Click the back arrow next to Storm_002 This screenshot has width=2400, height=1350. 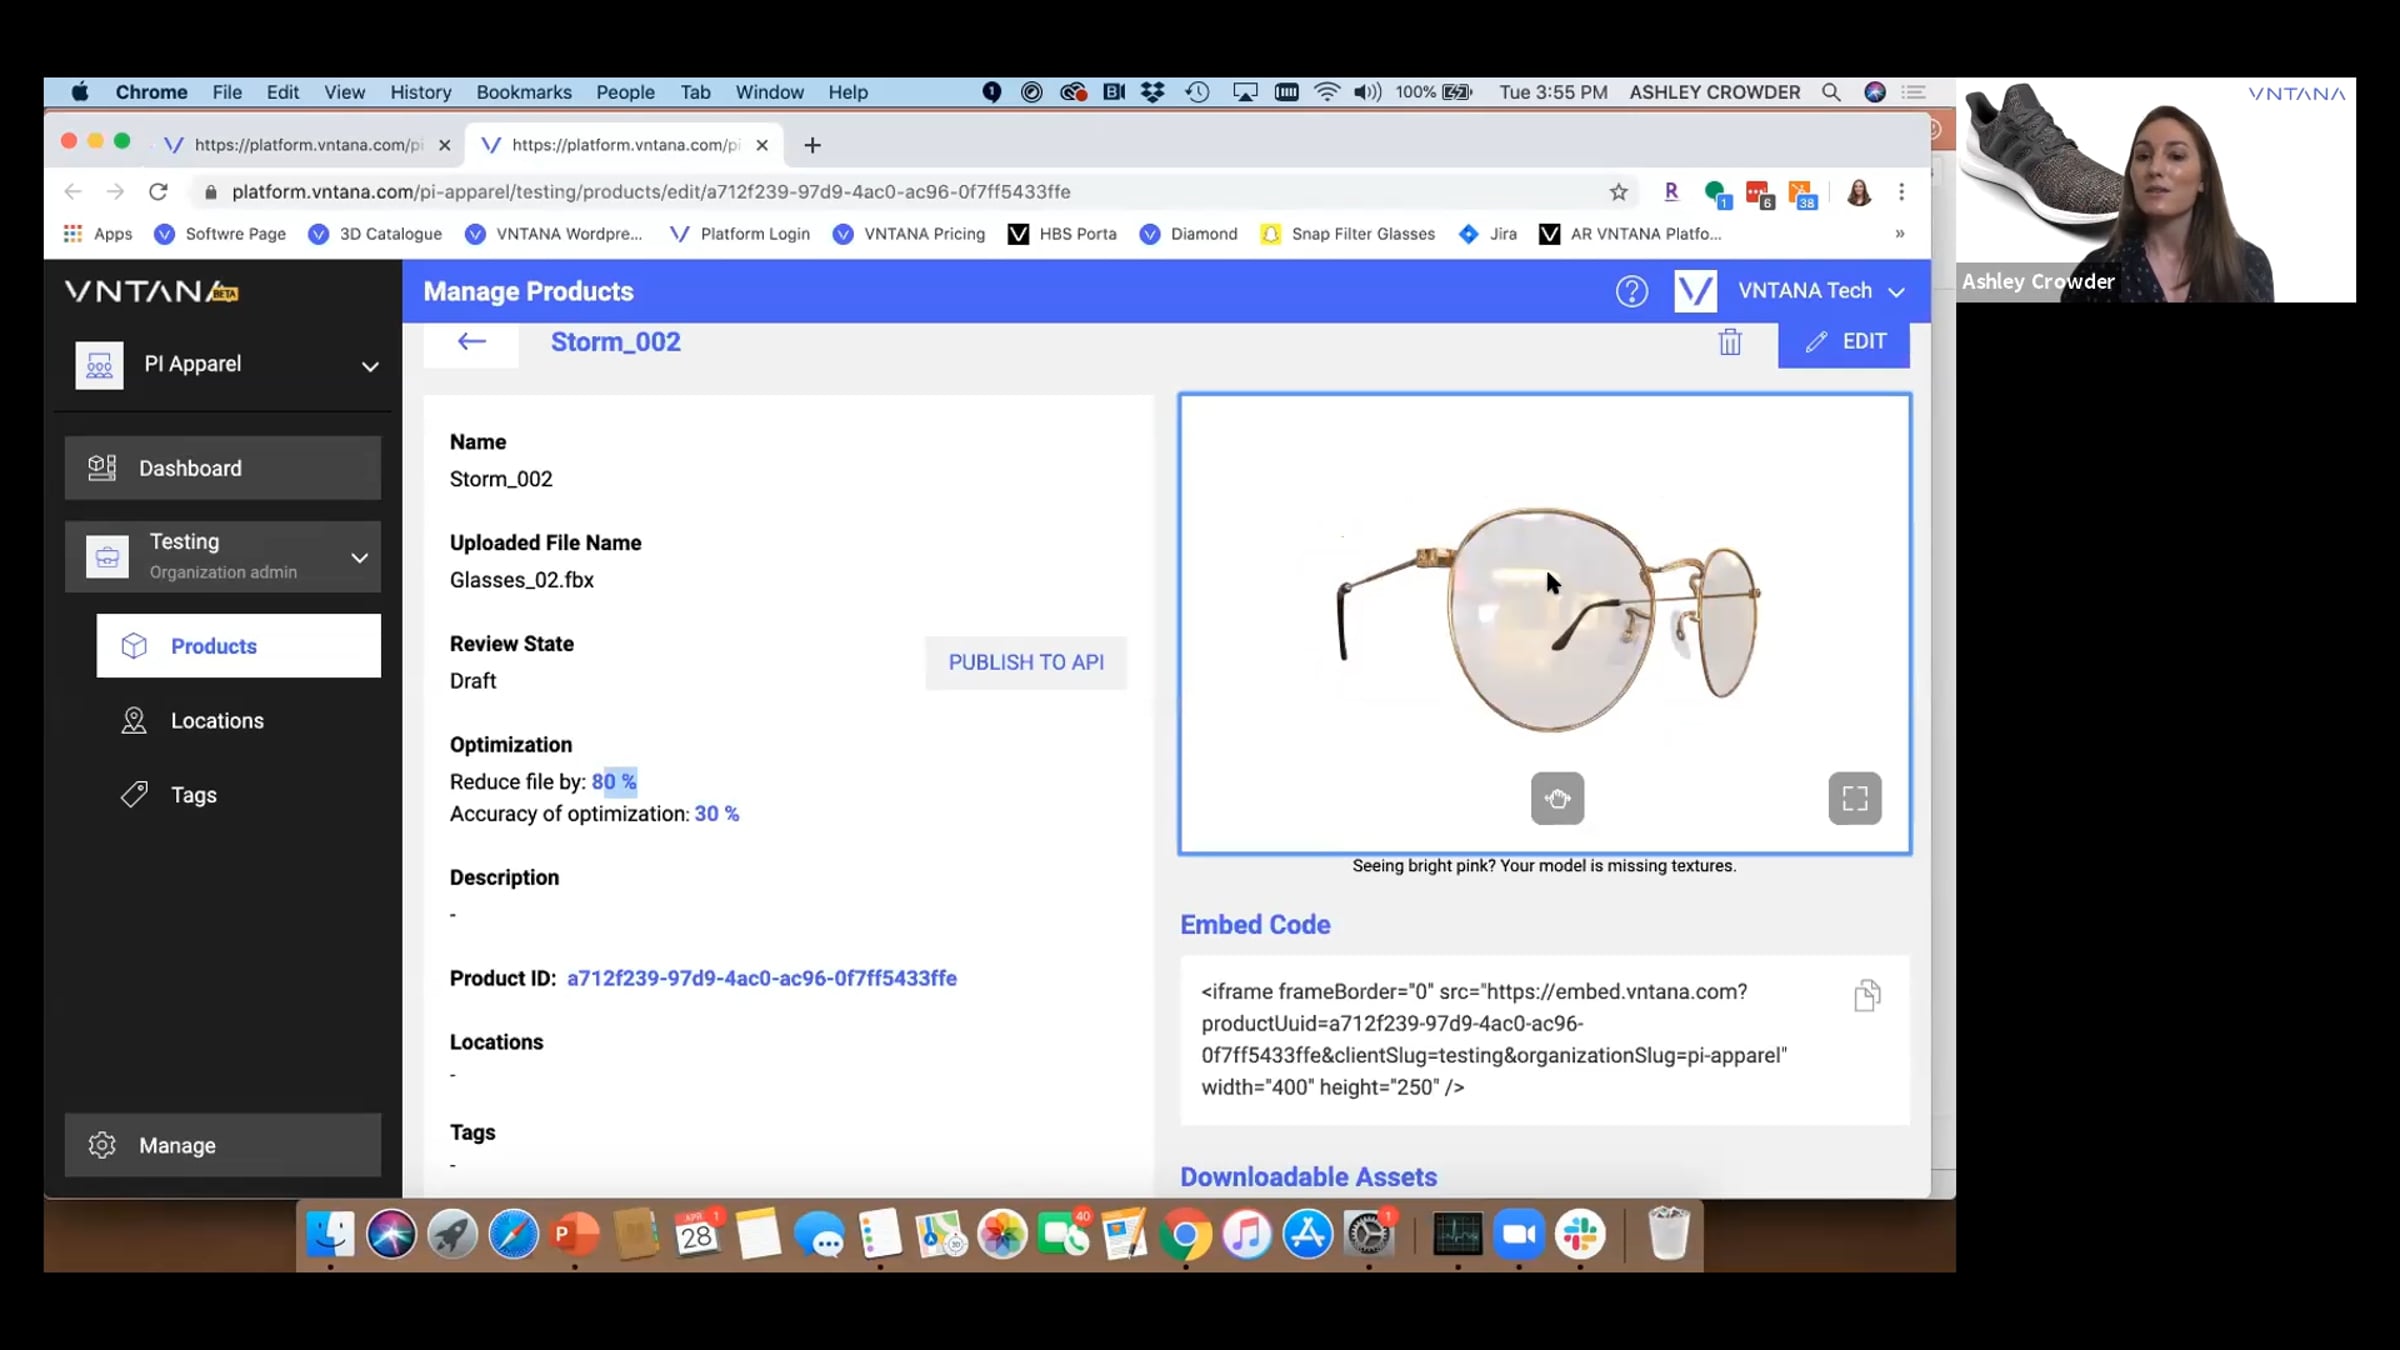click(471, 342)
